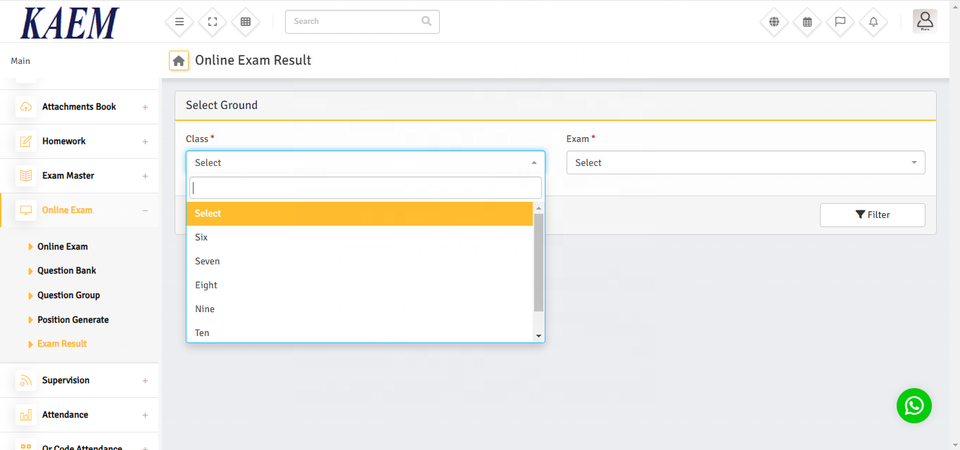The image size is (960, 450).
Task: Click the KAEM logo
Action: pyautogui.click(x=69, y=22)
